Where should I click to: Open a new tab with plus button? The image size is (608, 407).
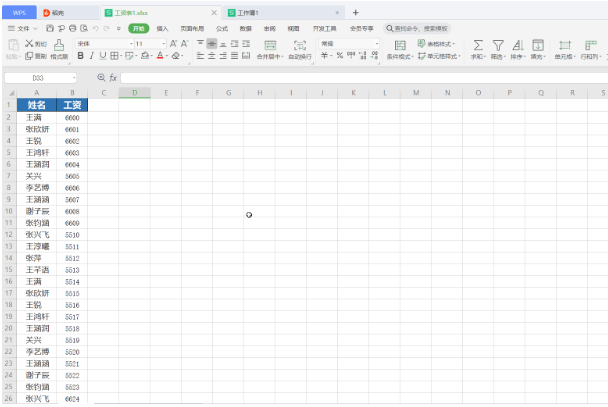coord(355,12)
